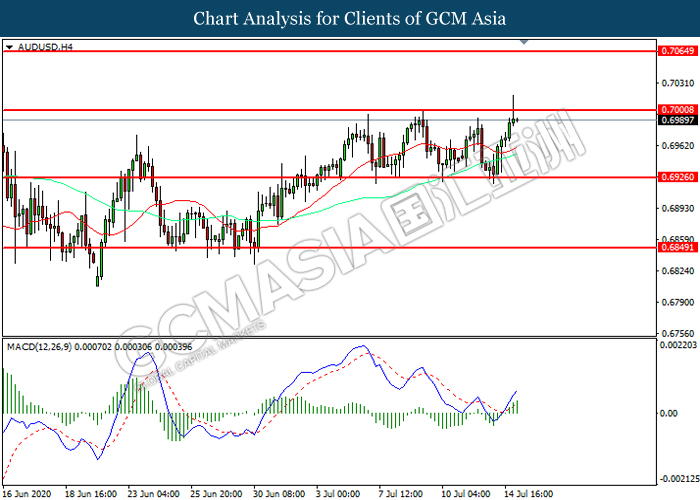Click the -0.002123 MACD scale value
The height and width of the screenshot is (500, 700).
(x=675, y=479)
